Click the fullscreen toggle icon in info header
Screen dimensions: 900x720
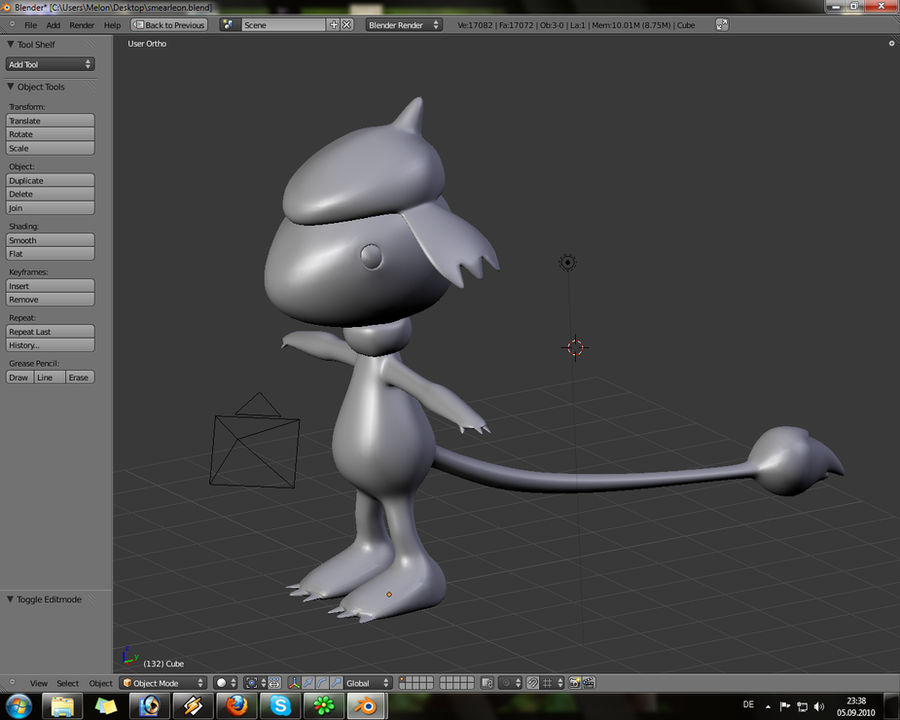coord(722,25)
